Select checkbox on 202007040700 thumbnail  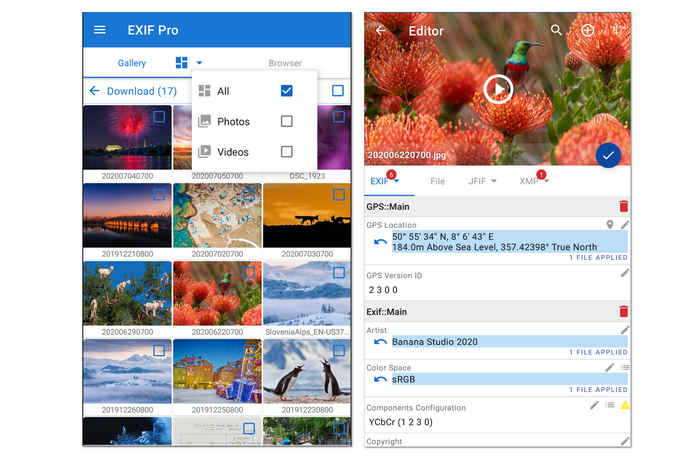tap(159, 117)
